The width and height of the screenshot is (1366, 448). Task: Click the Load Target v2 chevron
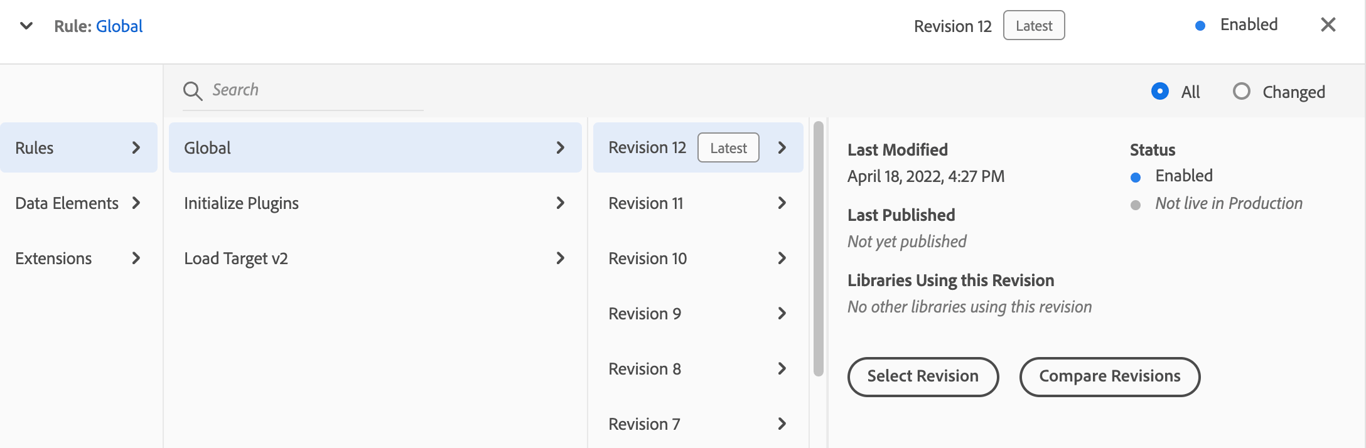click(x=560, y=258)
